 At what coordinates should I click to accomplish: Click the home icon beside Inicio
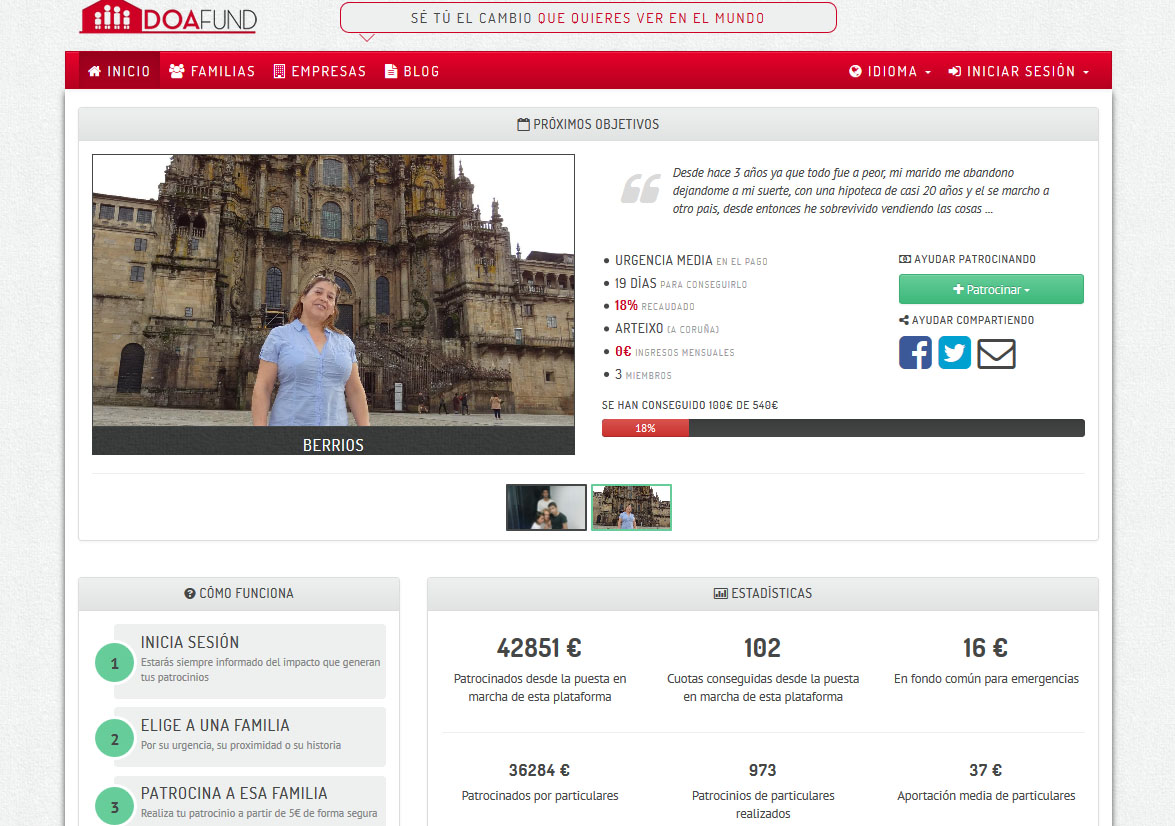[x=94, y=71]
